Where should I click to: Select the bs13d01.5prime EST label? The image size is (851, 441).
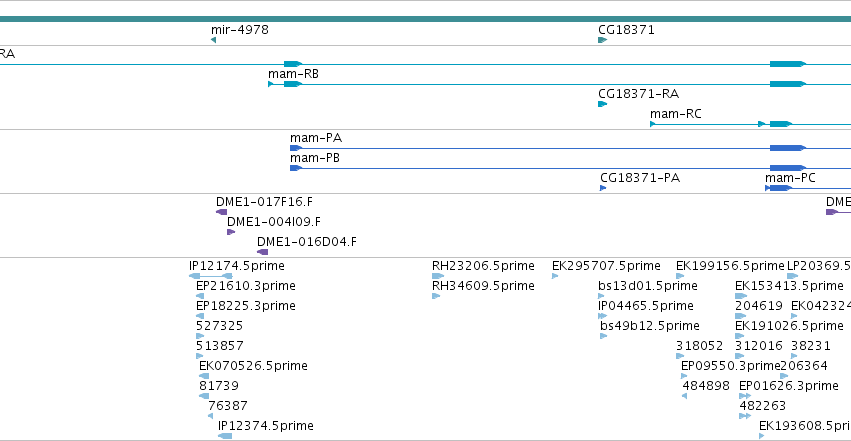(x=647, y=286)
